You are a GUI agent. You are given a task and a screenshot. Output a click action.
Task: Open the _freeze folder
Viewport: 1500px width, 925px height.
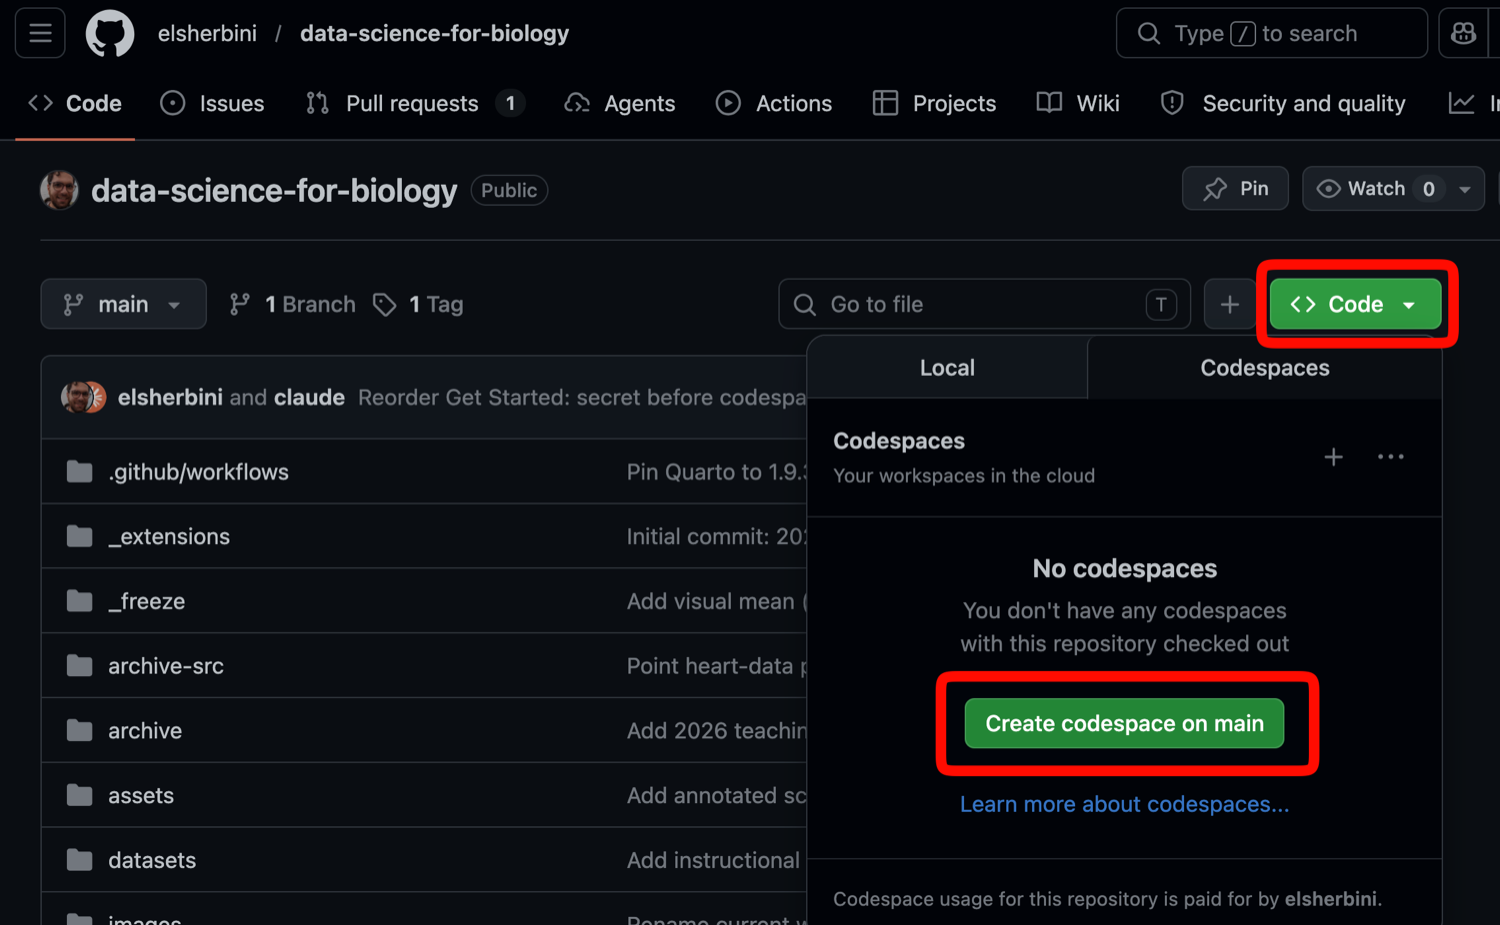[x=147, y=601]
